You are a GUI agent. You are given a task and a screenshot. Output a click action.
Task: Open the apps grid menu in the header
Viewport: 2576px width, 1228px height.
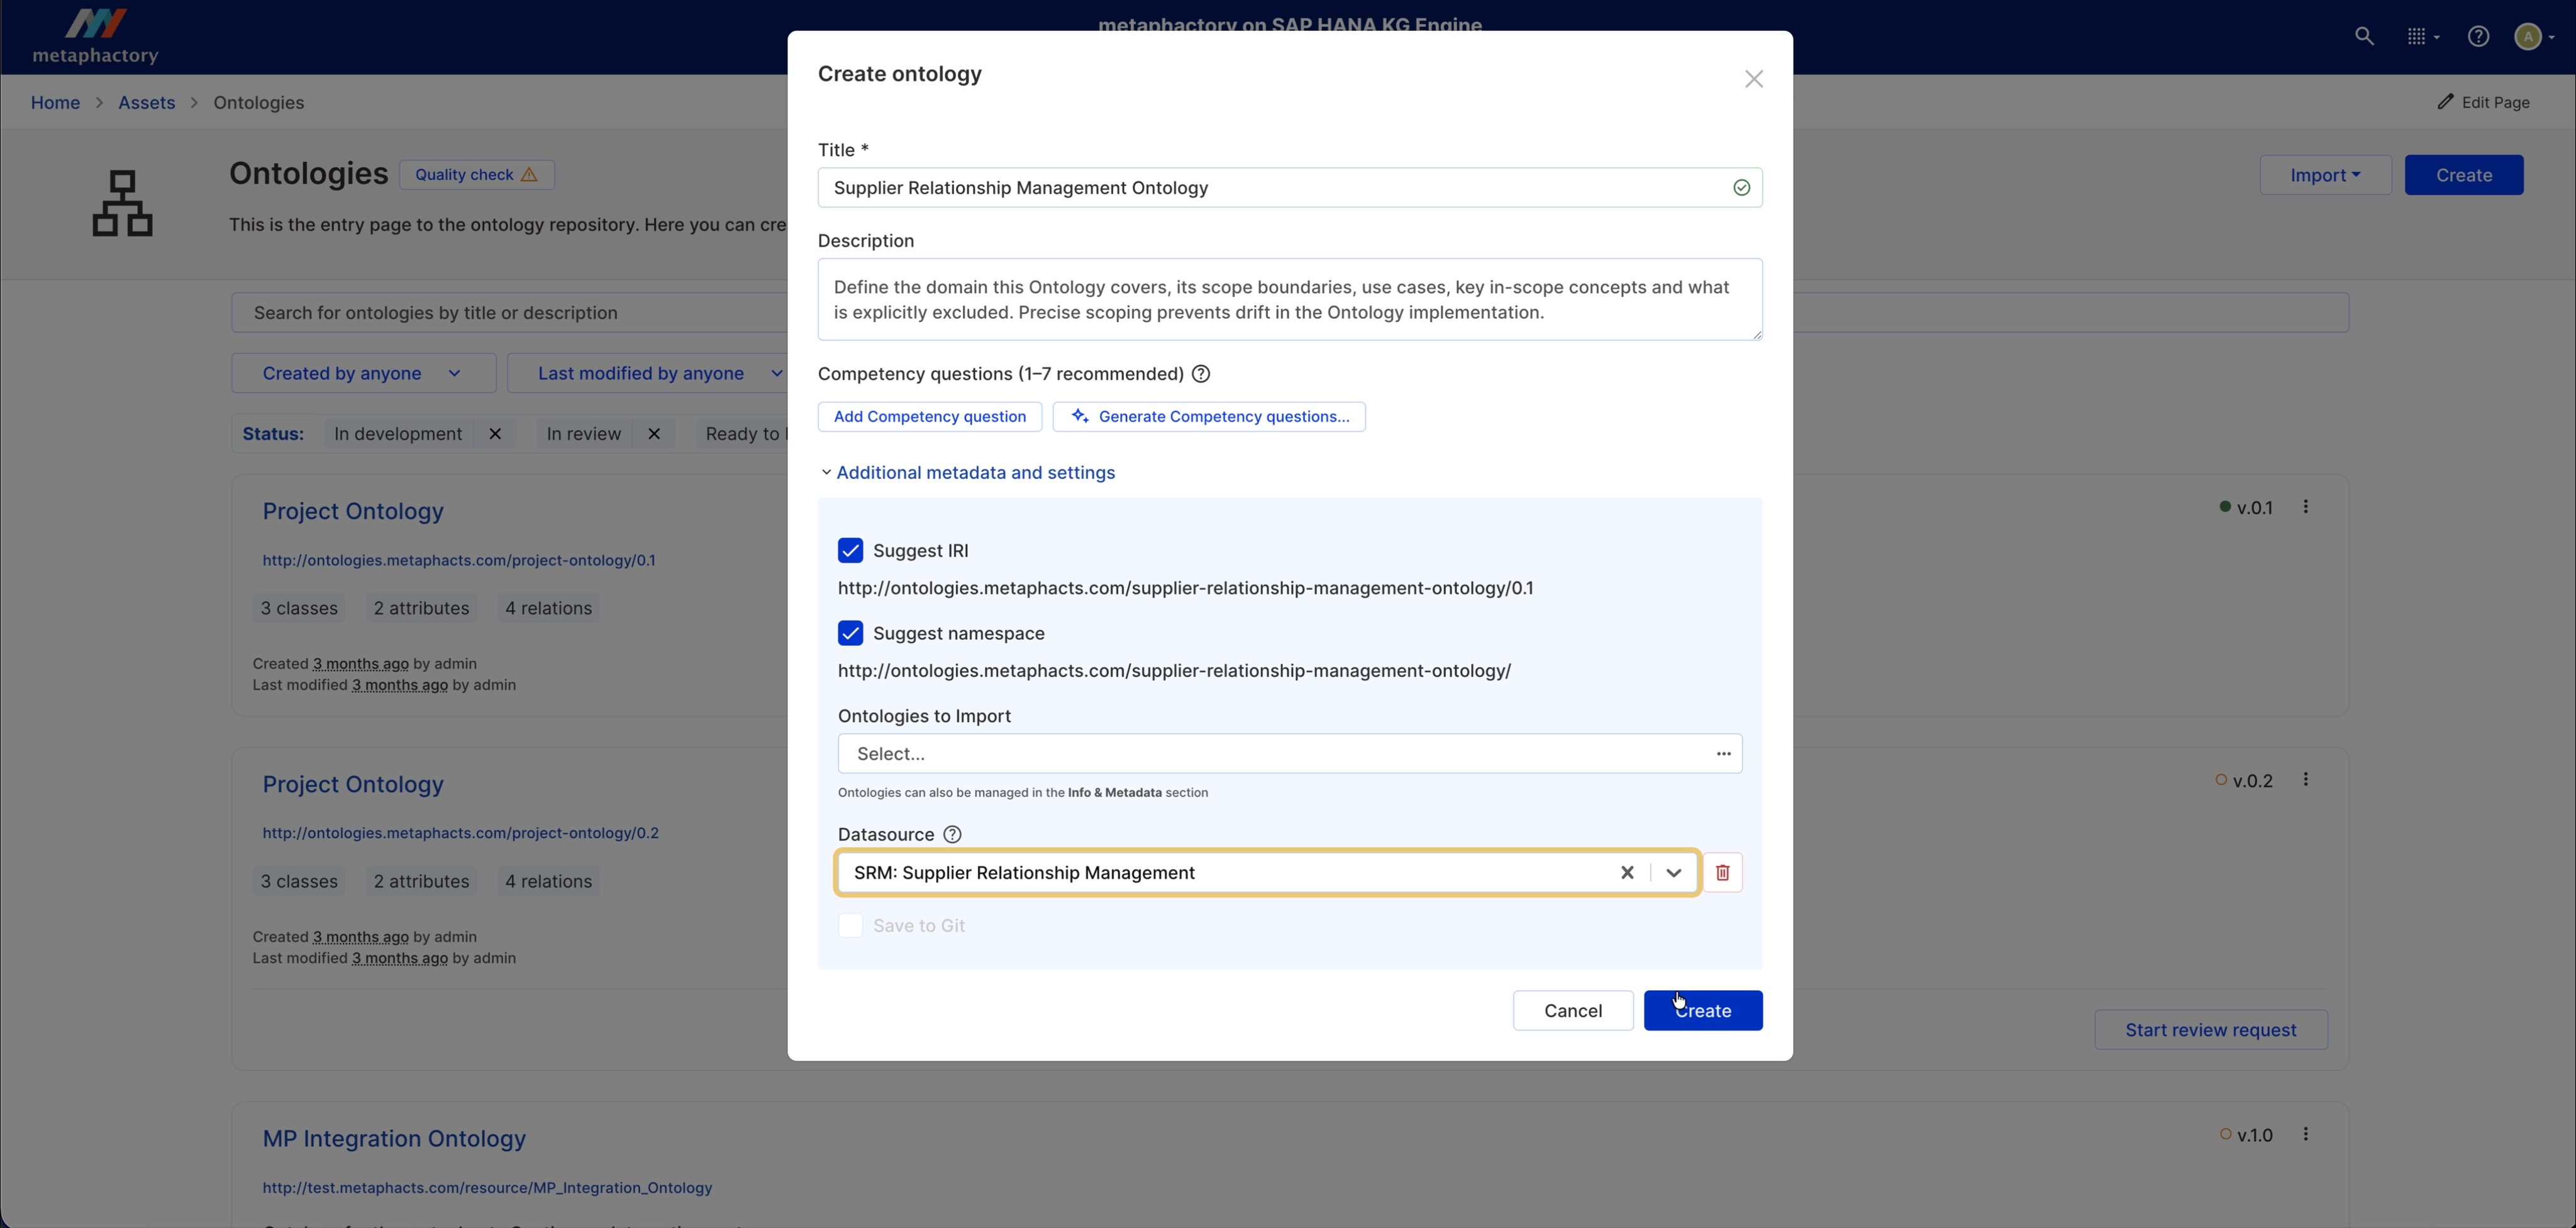[x=2421, y=37]
